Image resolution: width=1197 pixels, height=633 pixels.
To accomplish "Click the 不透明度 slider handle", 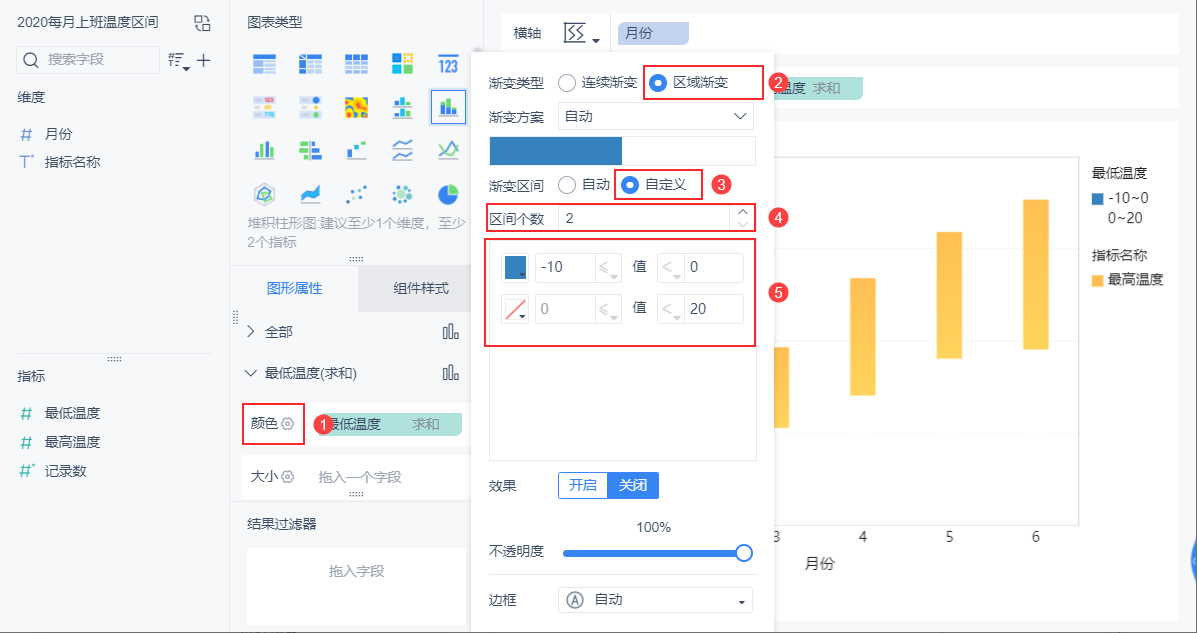I will (x=744, y=553).
